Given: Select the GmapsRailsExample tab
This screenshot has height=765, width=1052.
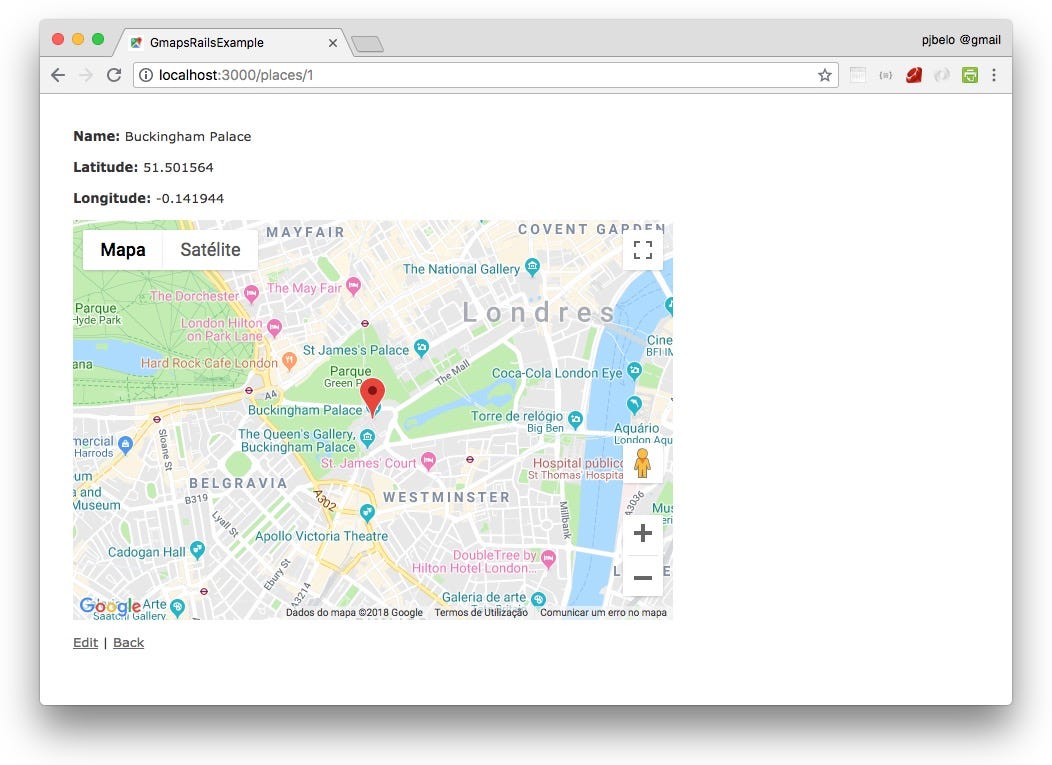Looking at the screenshot, I should (231, 42).
